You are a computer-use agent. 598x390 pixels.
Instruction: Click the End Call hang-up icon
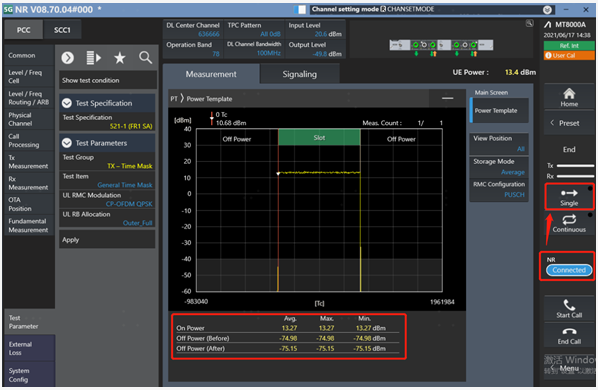(569, 331)
